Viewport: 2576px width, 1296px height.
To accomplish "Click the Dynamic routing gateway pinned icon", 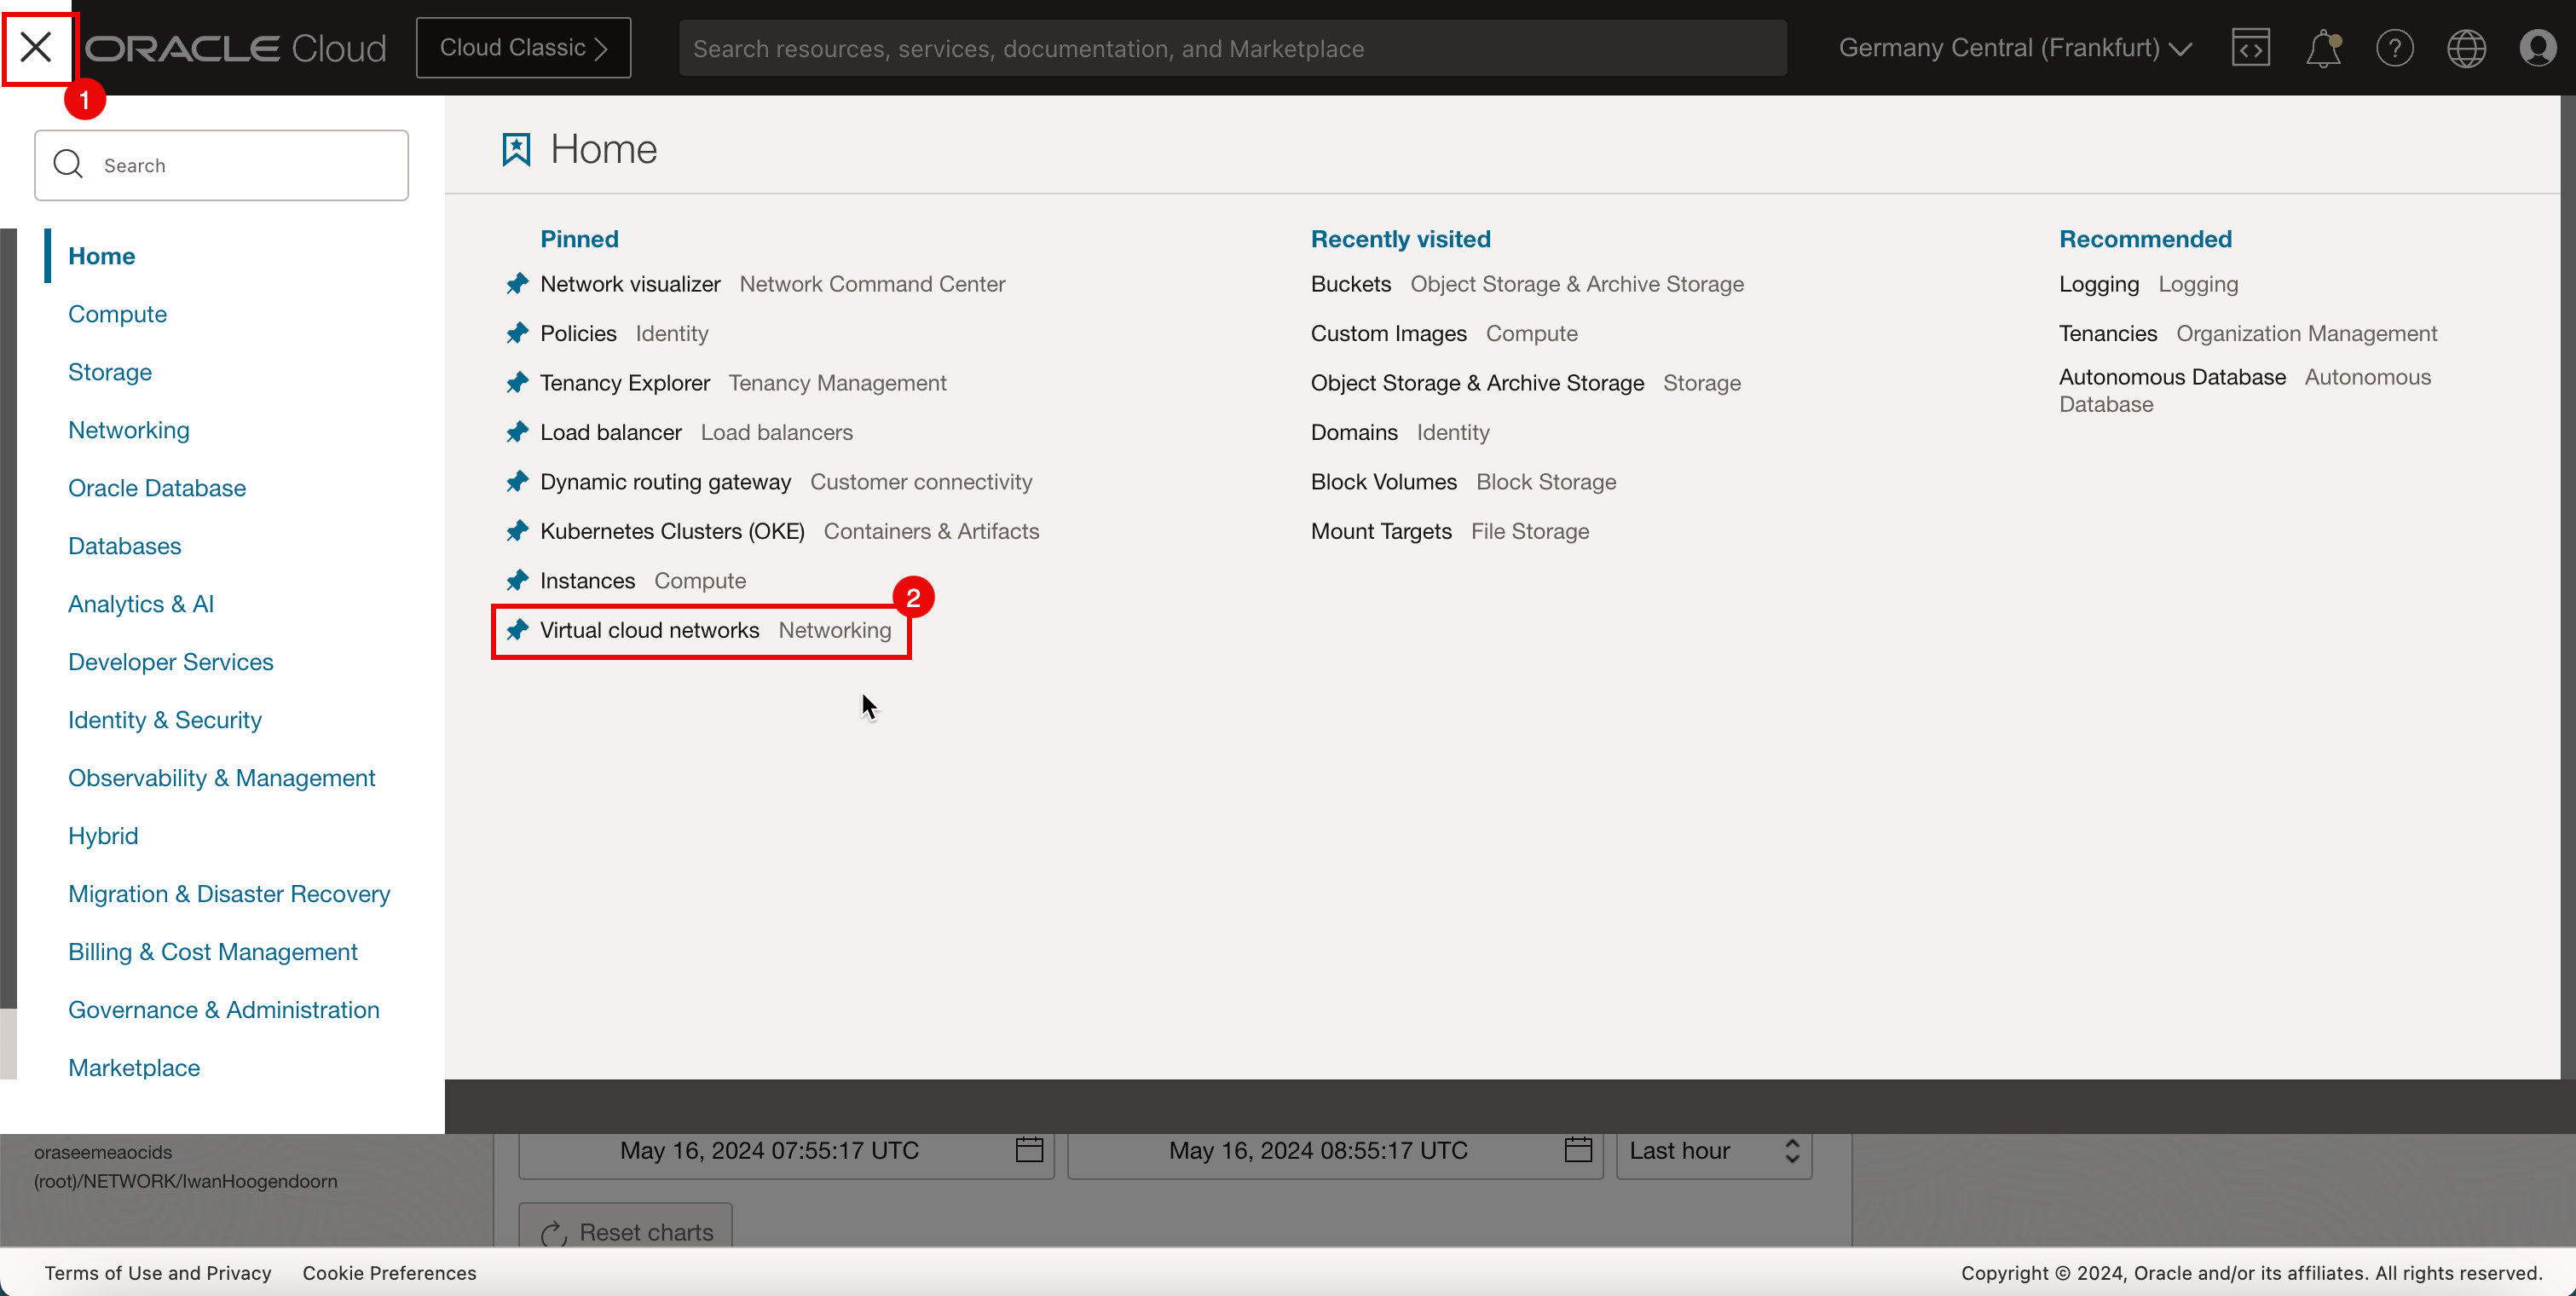I will 516,481.
